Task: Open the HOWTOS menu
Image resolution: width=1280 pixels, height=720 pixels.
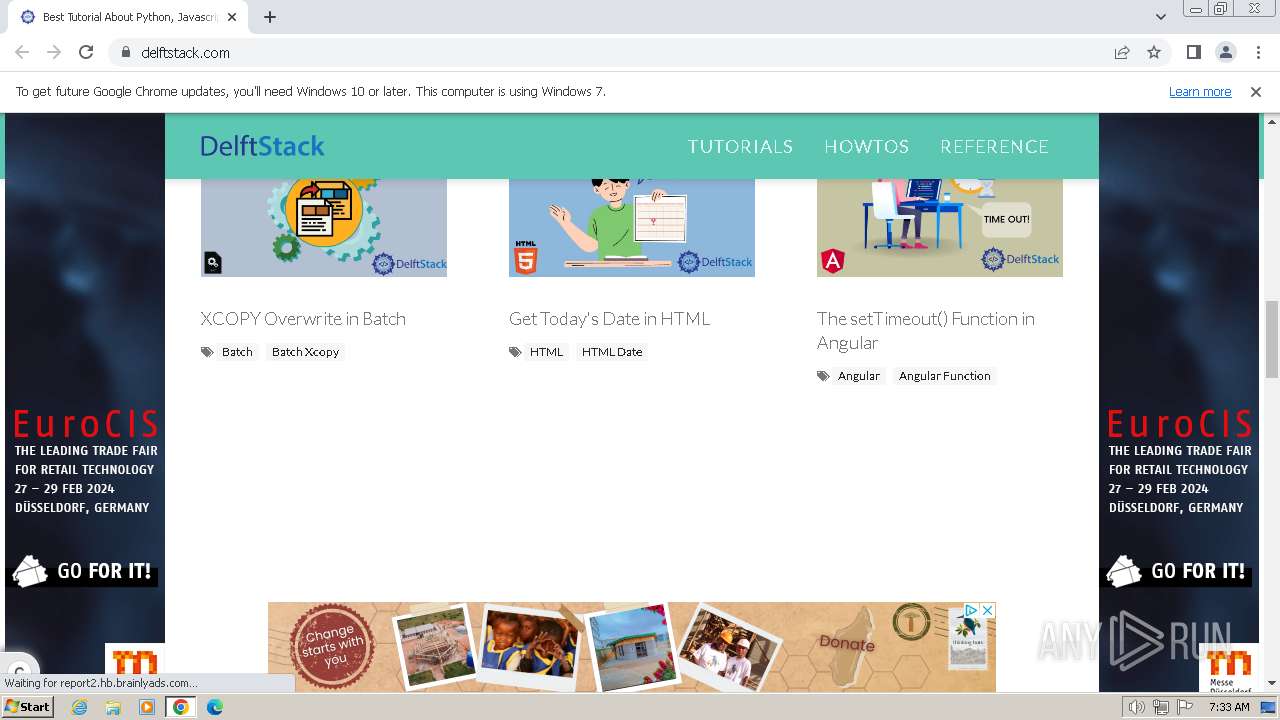Action: tap(866, 146)
